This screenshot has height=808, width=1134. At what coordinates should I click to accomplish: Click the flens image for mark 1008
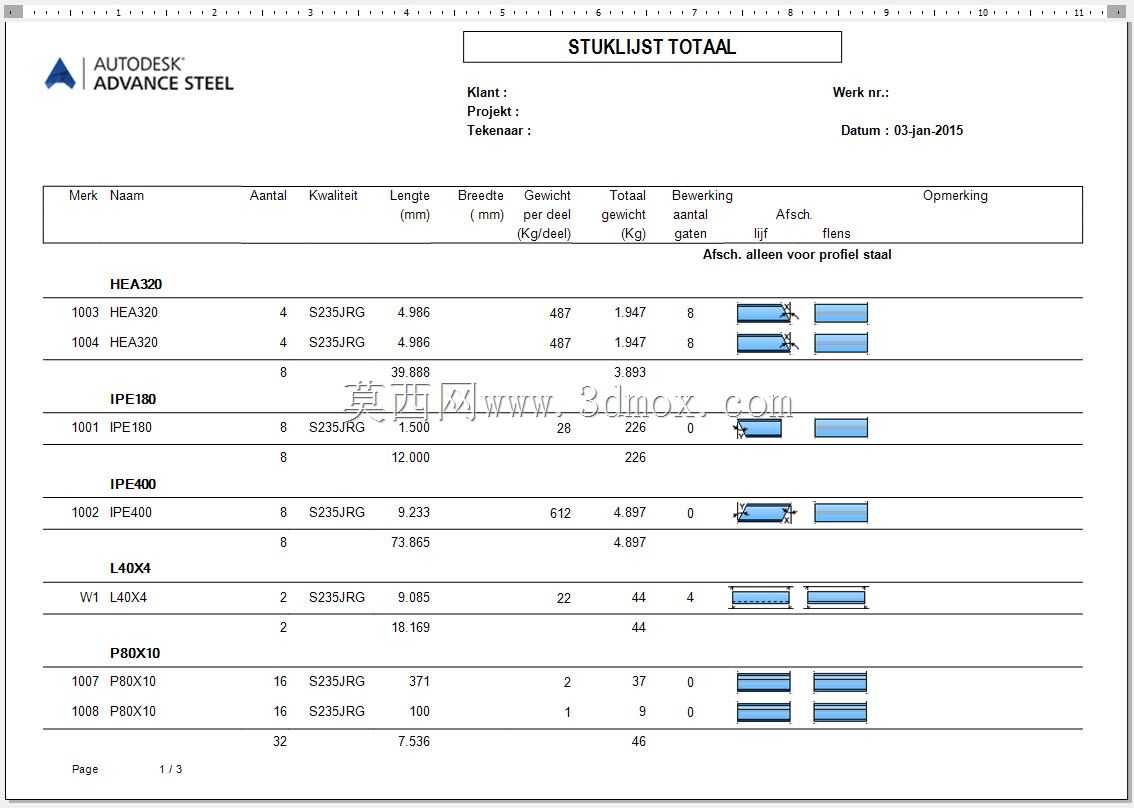point(840,713)
